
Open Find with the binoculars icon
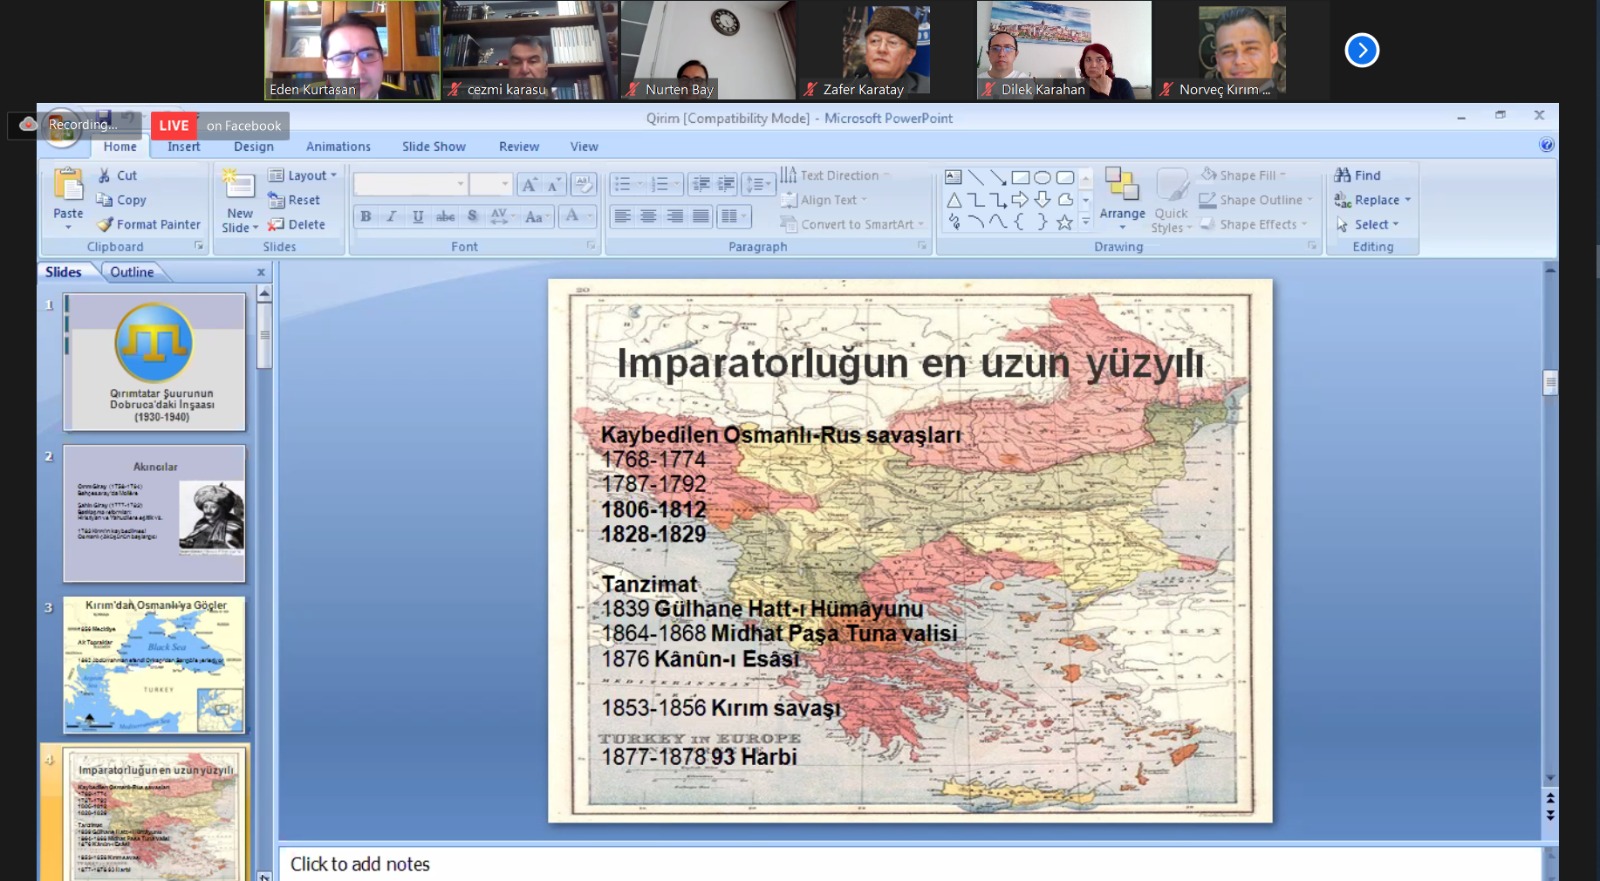pos(1342,175)
